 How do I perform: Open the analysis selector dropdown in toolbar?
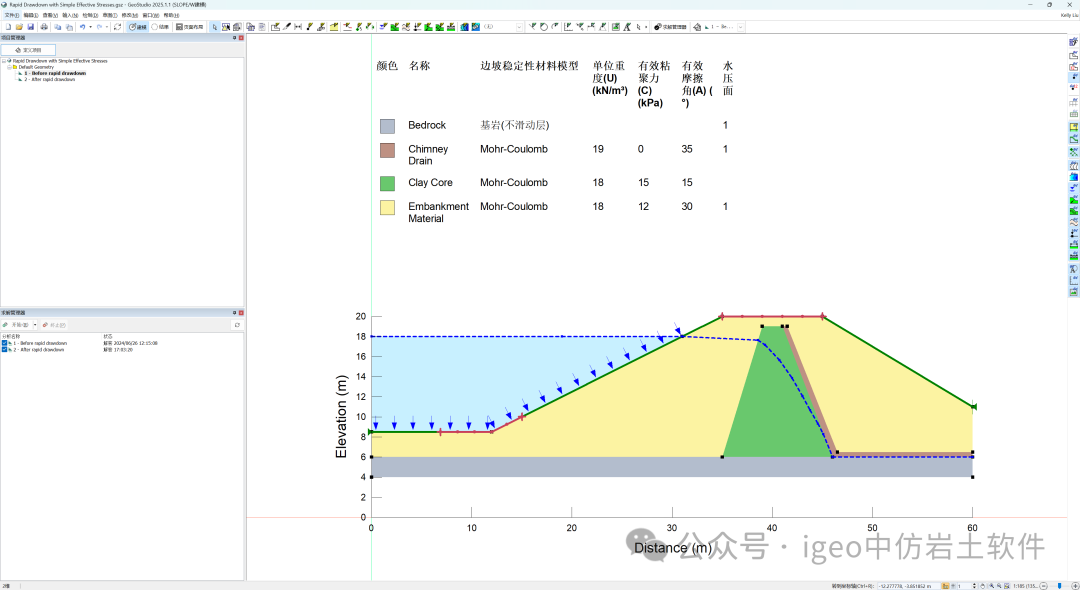(x=740, y=27)
